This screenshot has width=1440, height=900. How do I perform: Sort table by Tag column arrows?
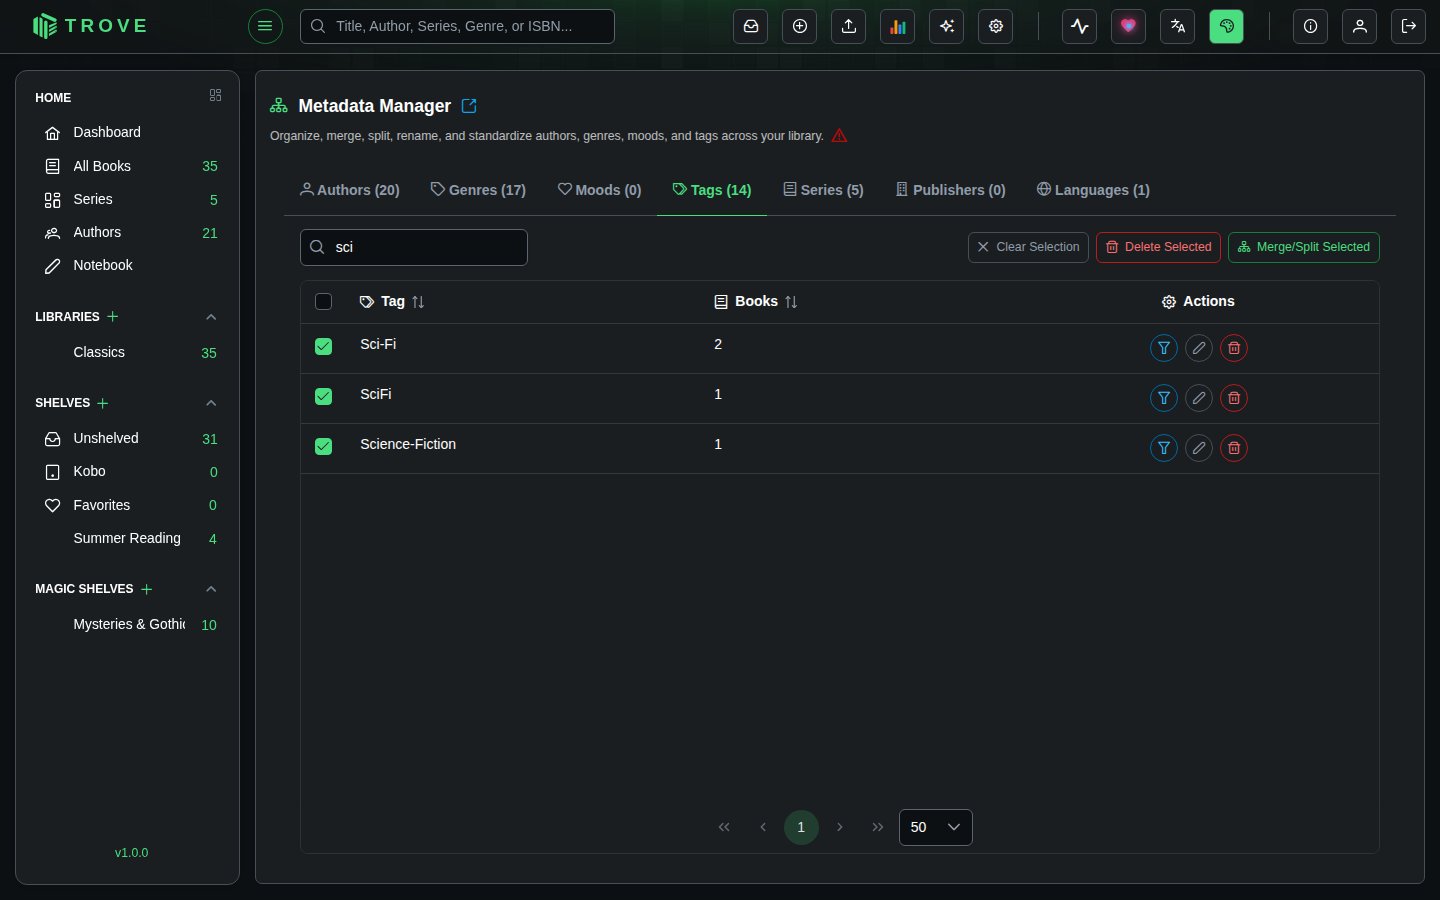[418, 302]
